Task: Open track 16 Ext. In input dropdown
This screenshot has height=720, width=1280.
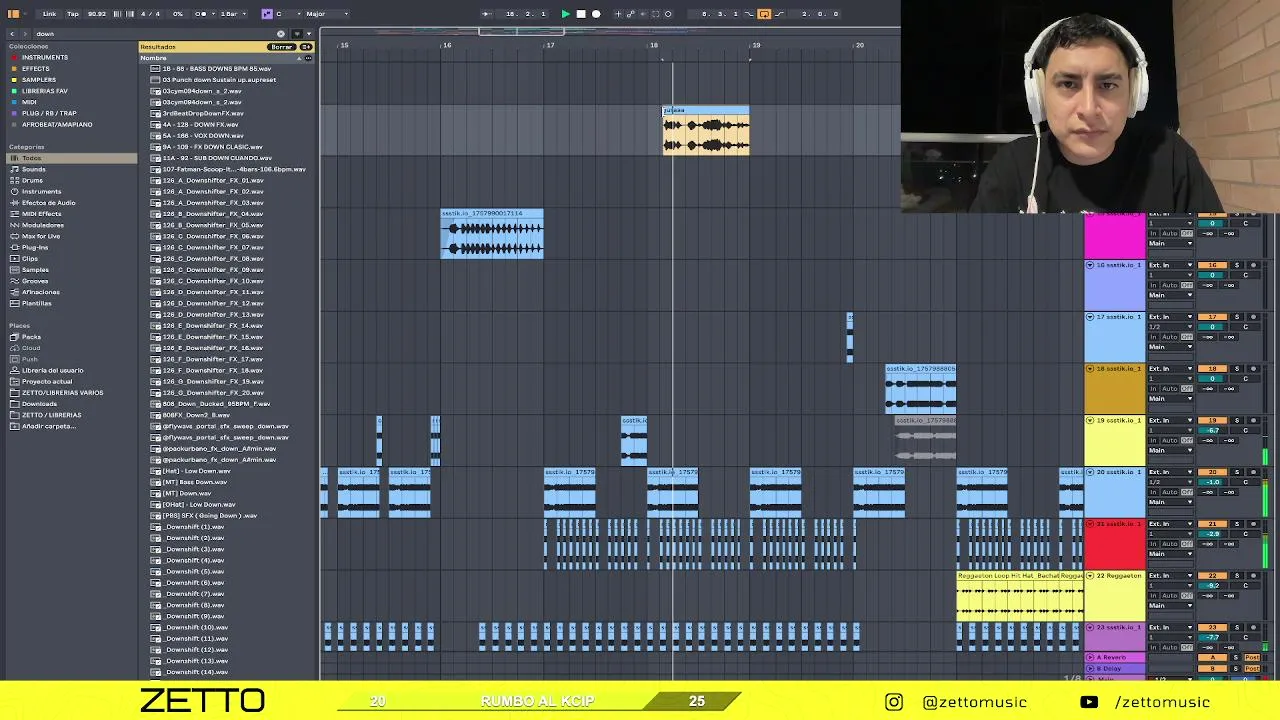Action: [1170, 265]
